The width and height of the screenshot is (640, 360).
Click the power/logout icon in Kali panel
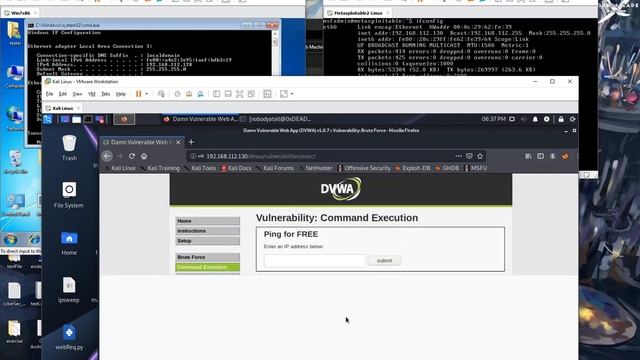[x=572, y=119]
